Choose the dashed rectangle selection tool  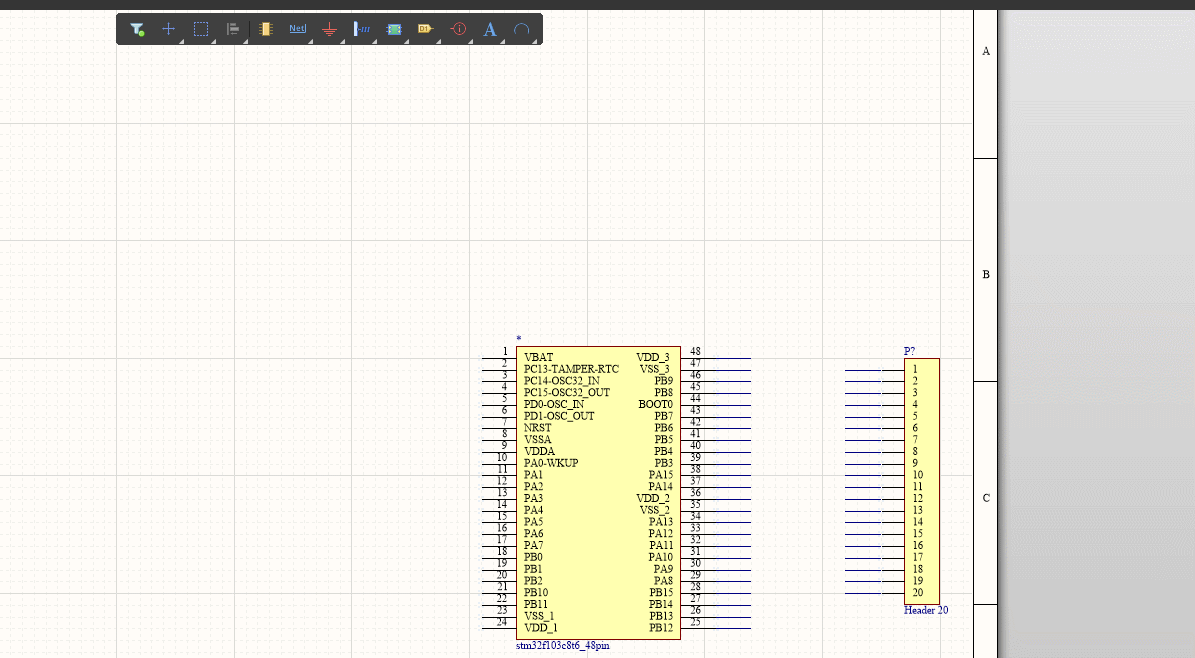tap(200, 29)
